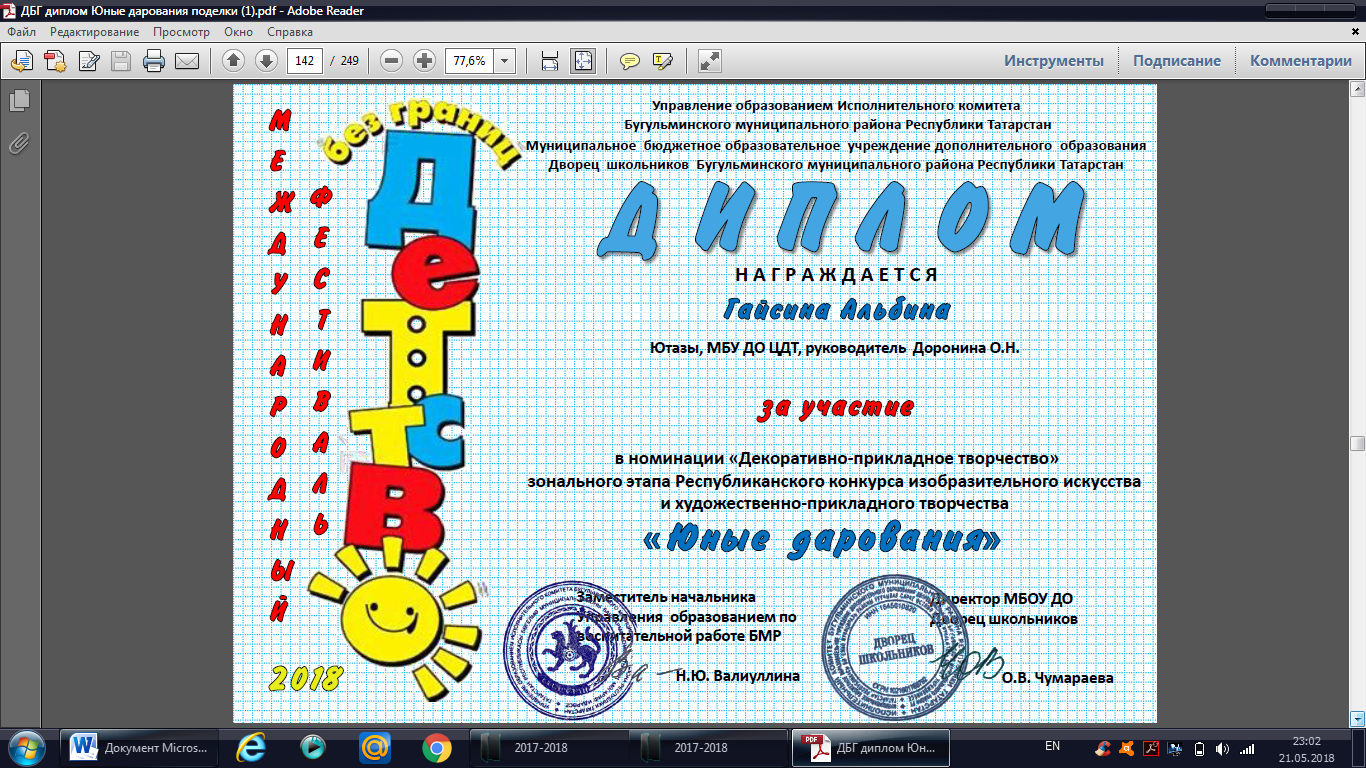
Task: Add a sticky note comment
Action: tap(629, 61)
